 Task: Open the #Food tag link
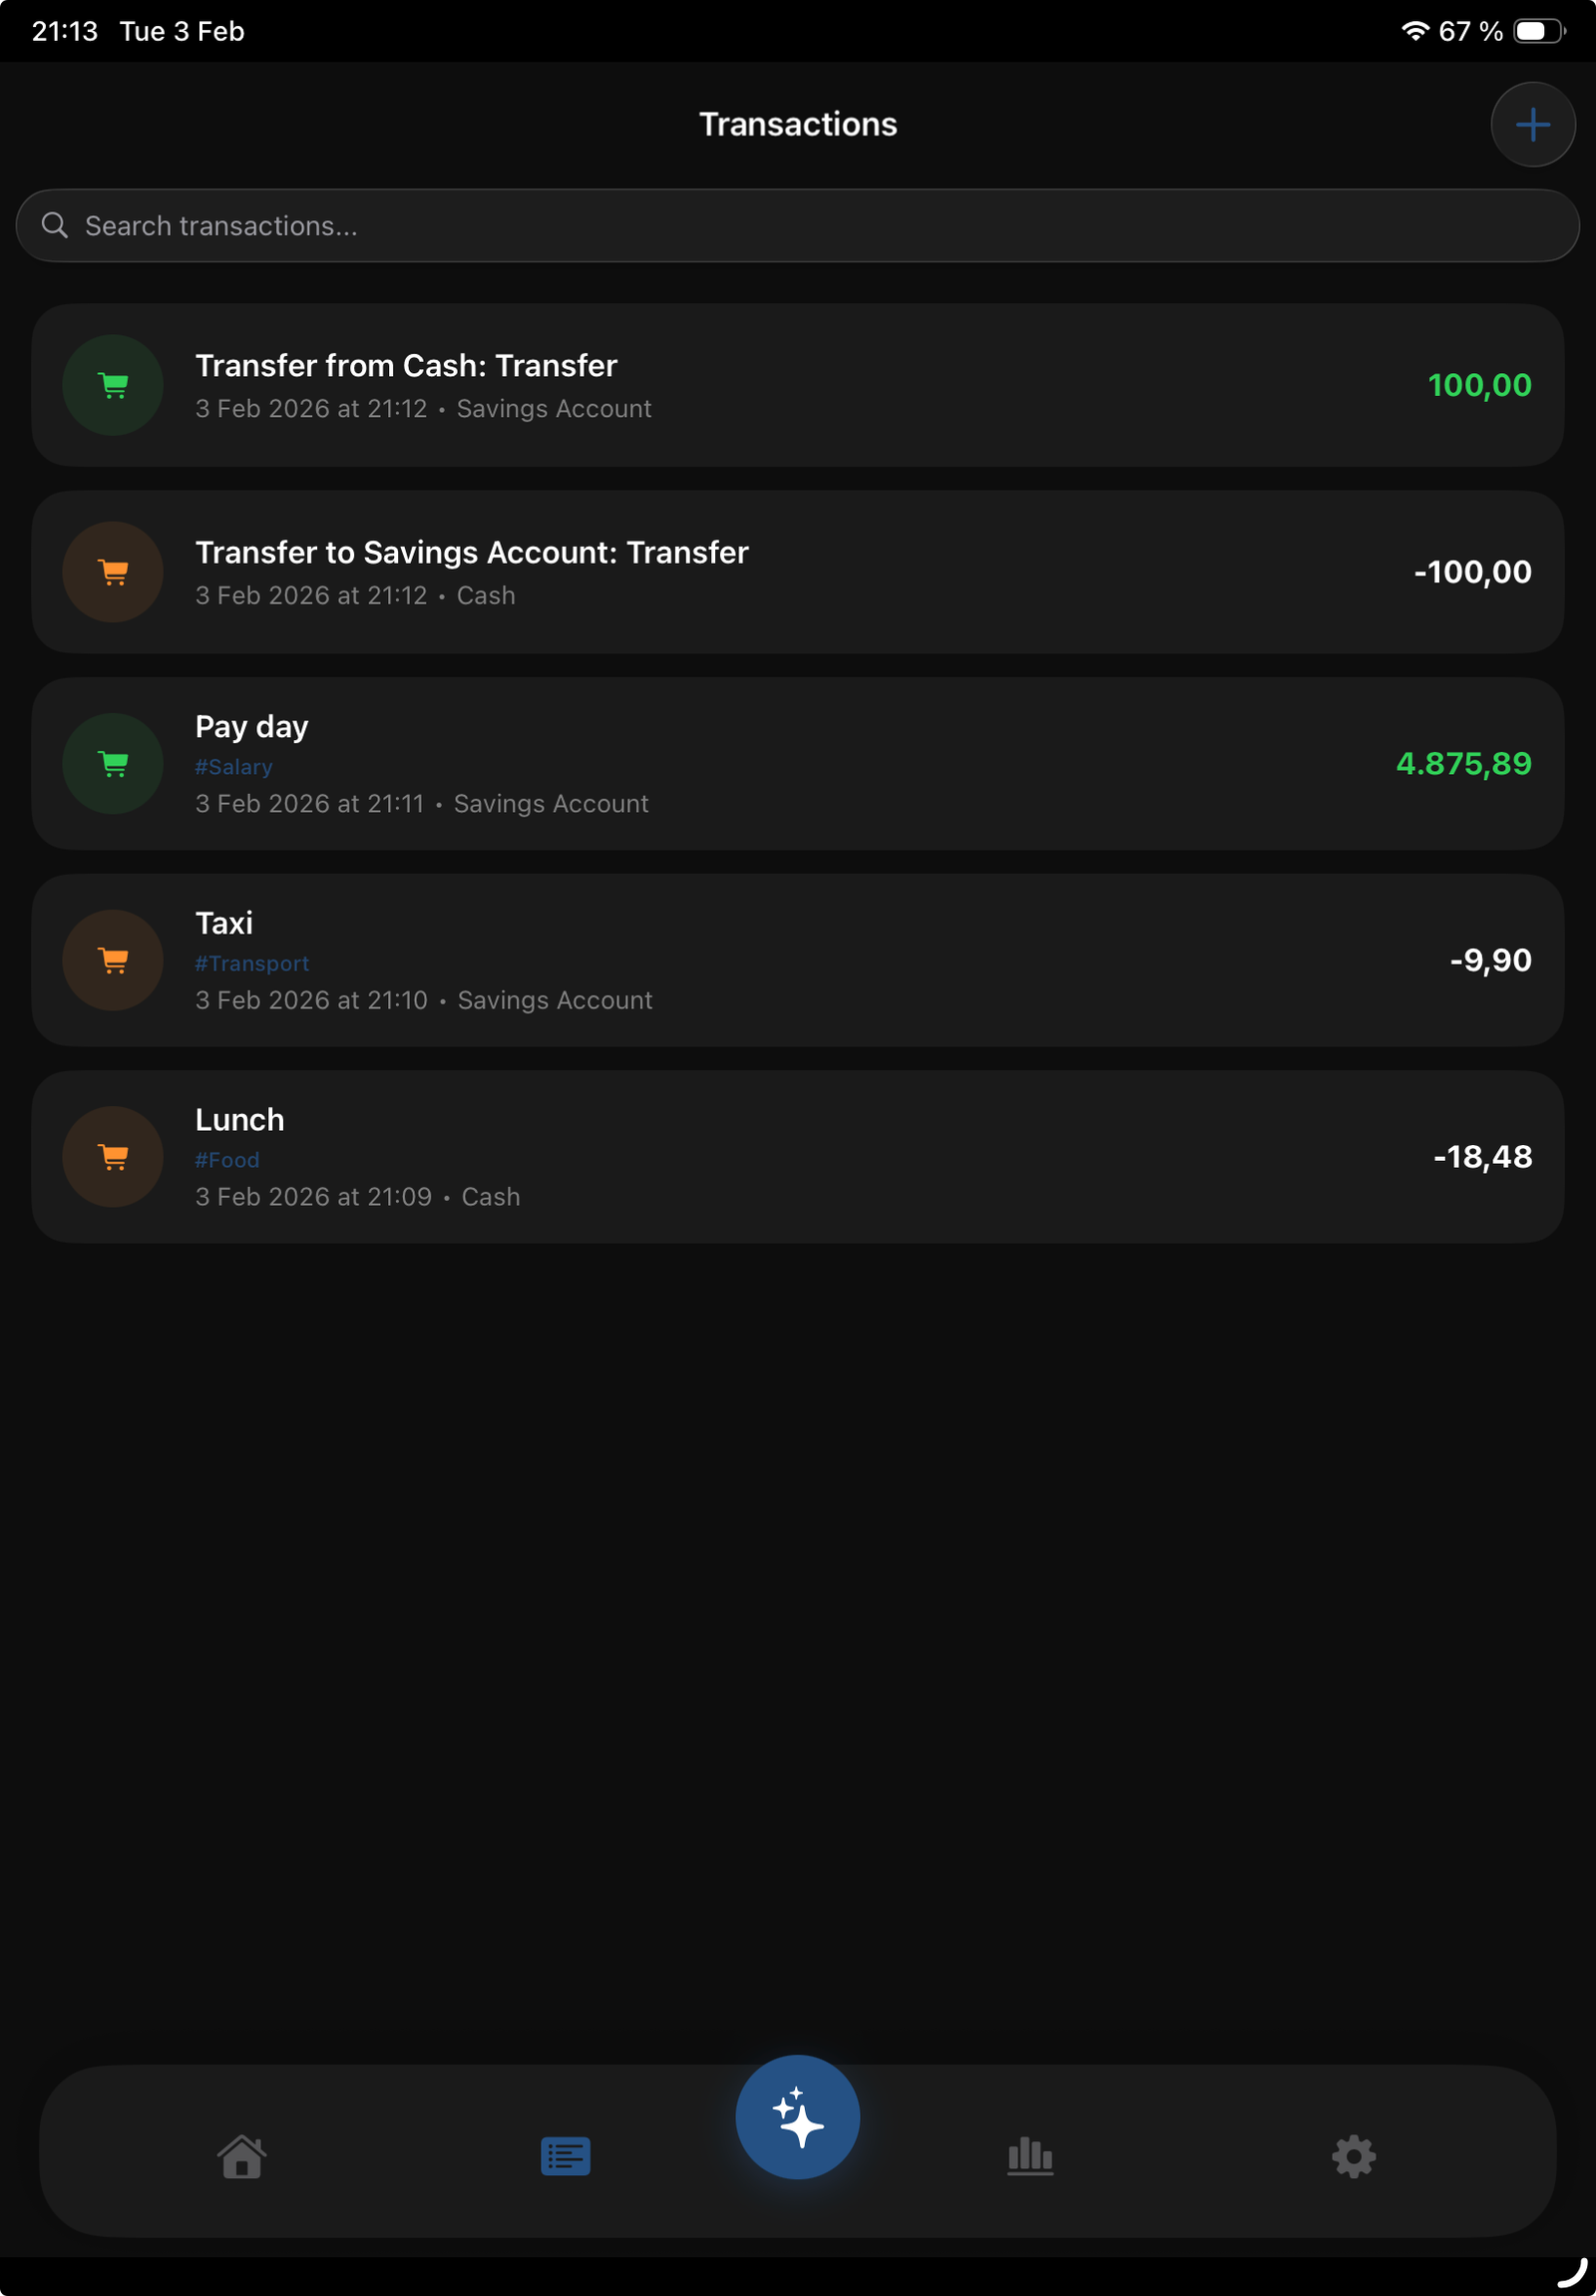227,1160
